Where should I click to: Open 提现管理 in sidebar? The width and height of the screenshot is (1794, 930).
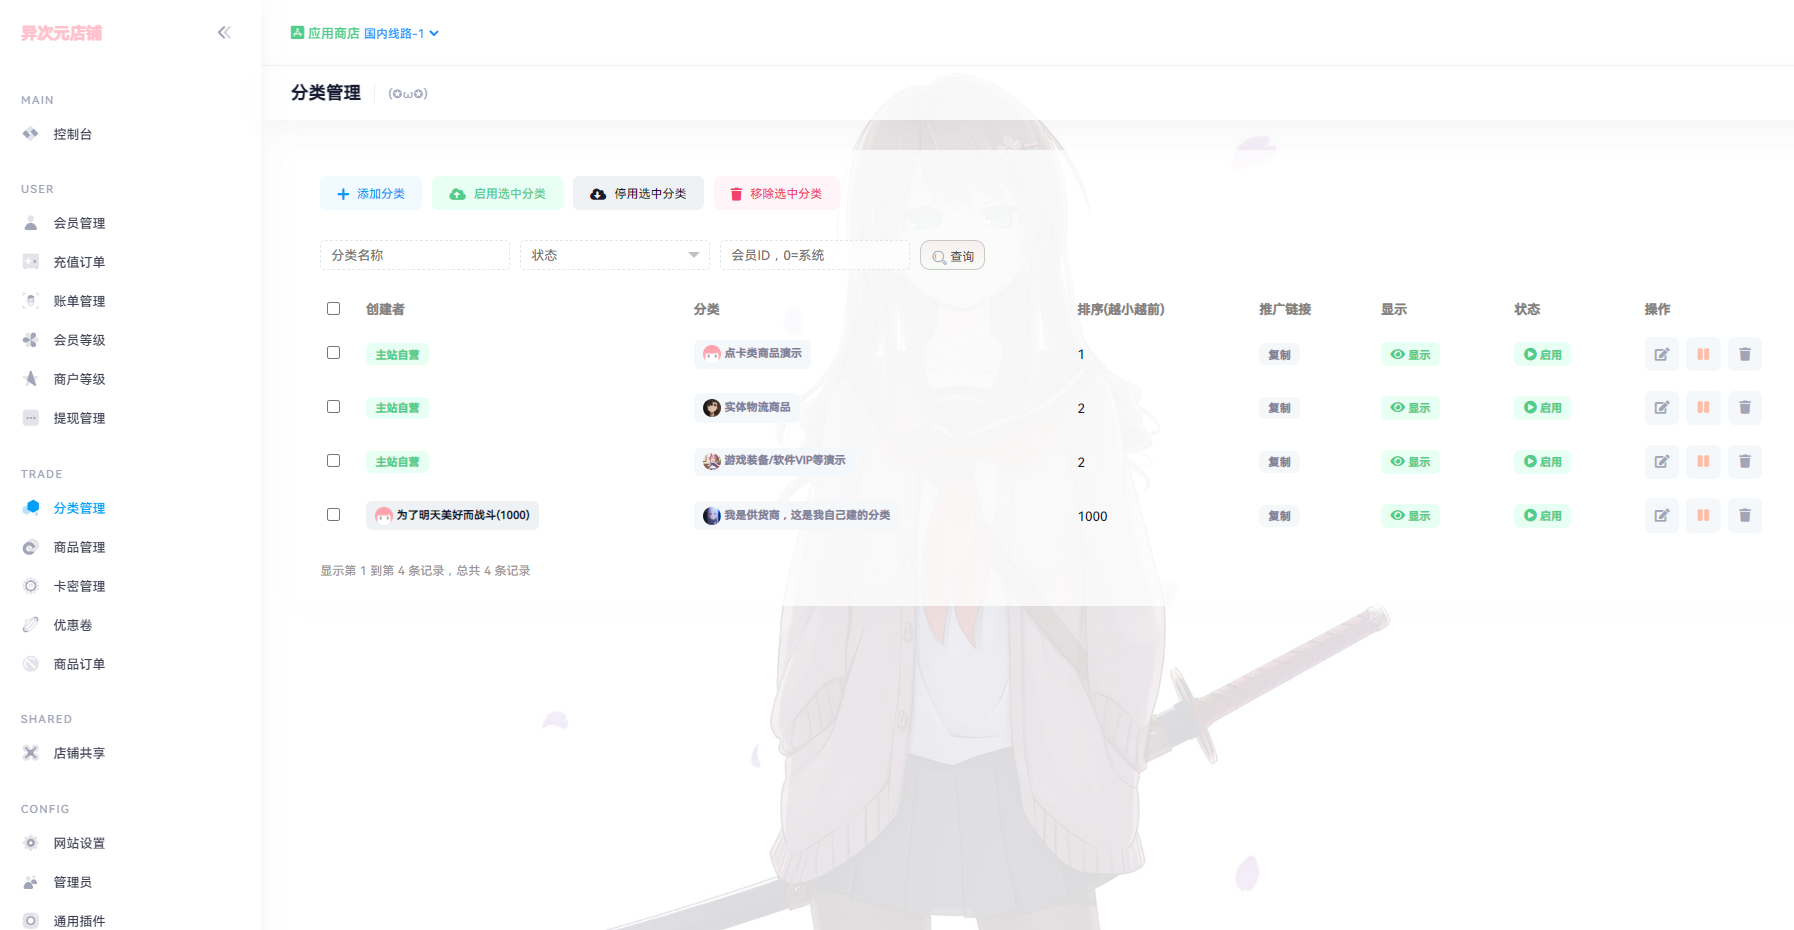pyautogui.click(x=79, y=418)
